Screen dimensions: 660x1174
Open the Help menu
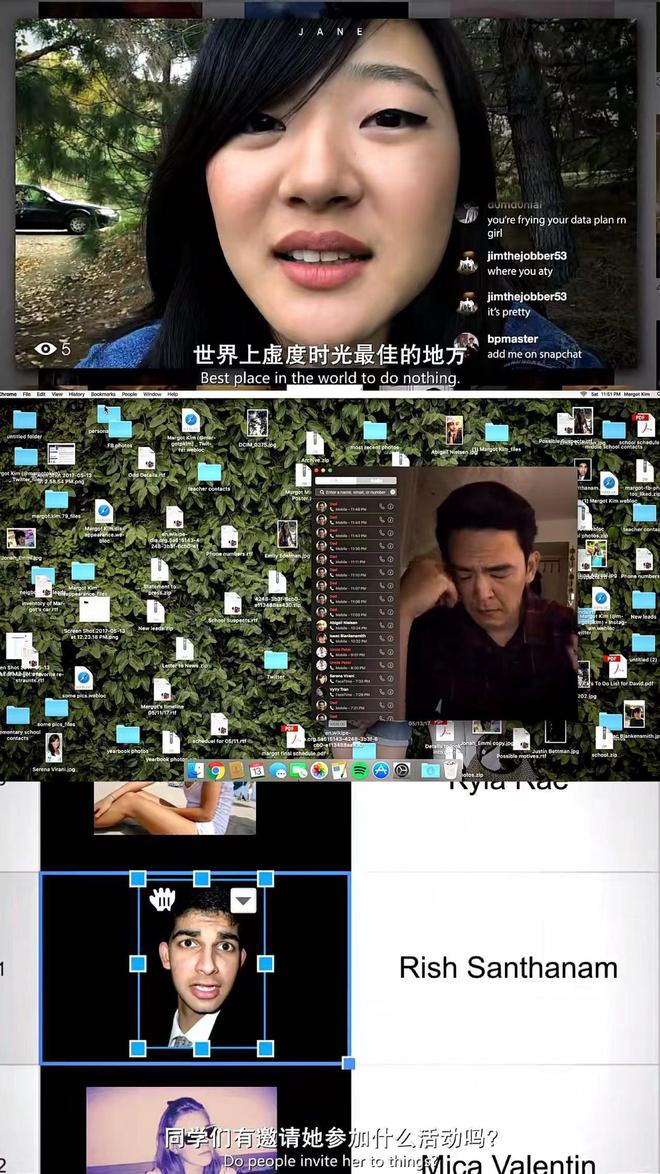point(172,394)
